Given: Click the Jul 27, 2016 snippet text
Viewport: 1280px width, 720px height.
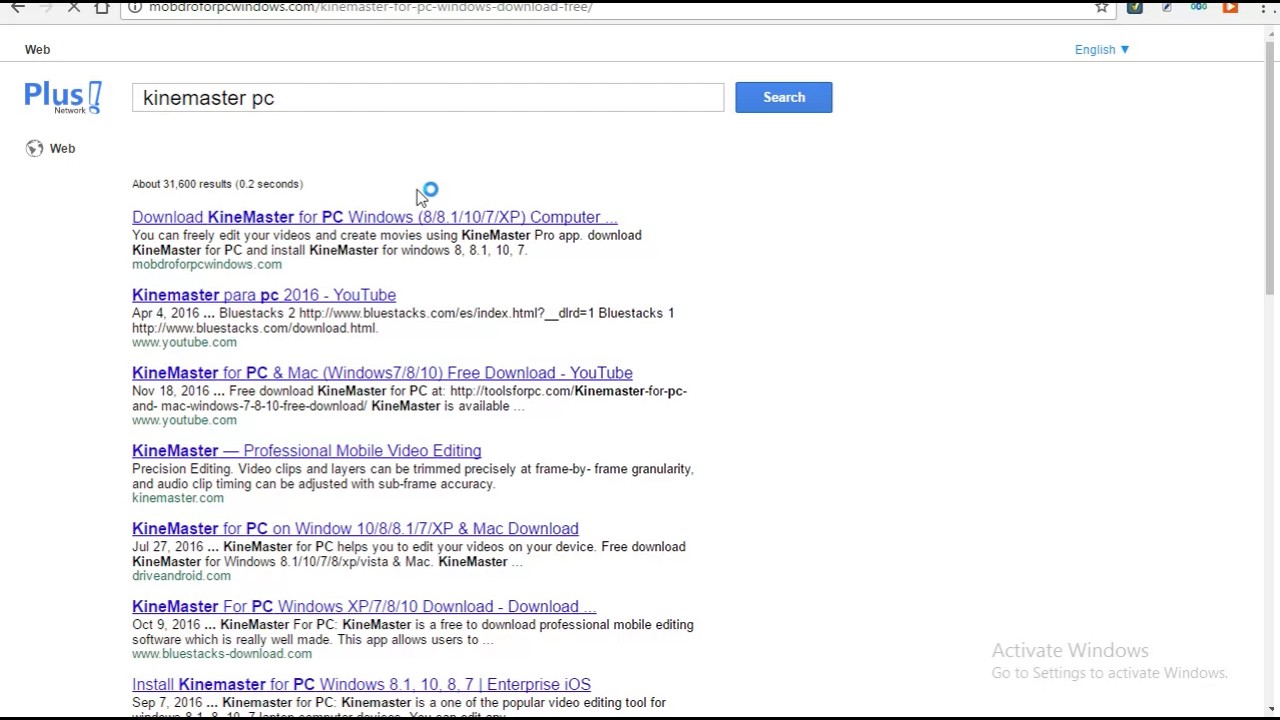Looking at the screenshot, I should [409, 554].
